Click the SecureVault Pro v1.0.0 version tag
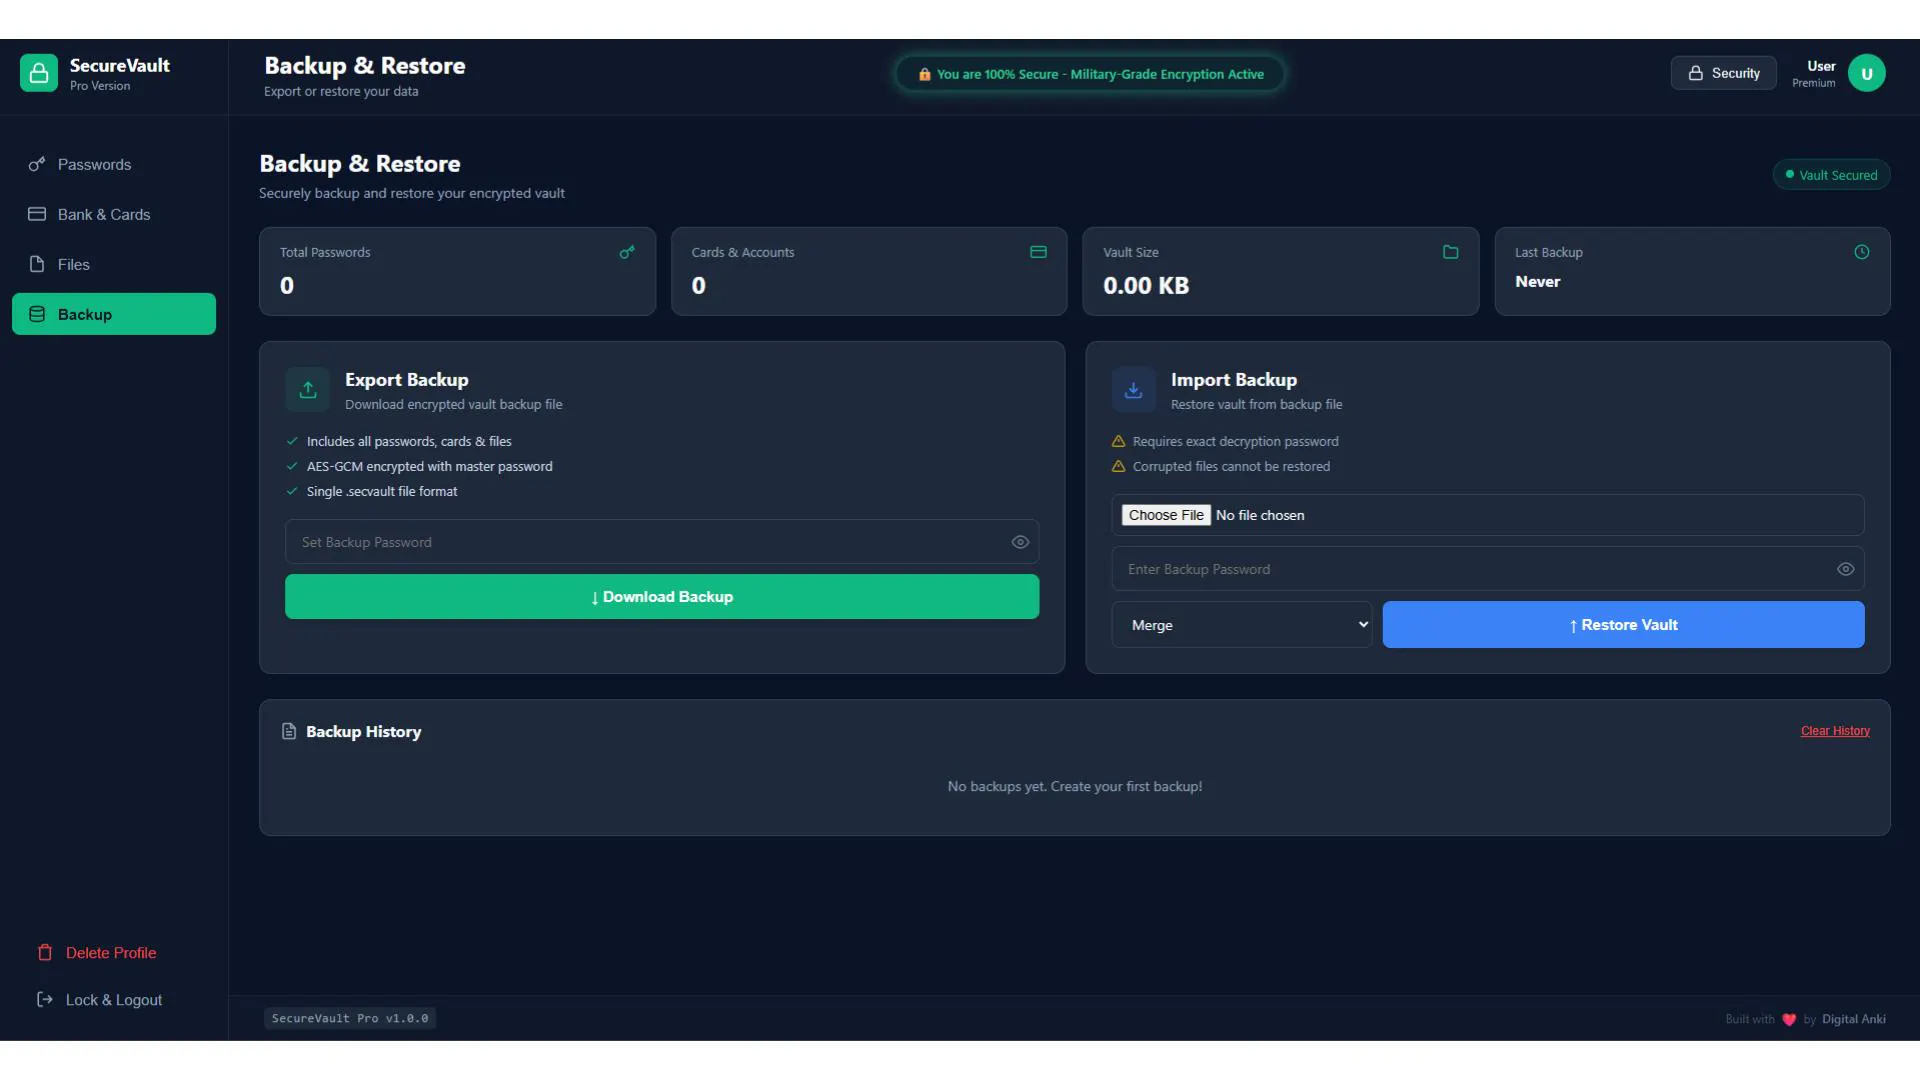The image size is (1920, 1080). (350, 1018)
